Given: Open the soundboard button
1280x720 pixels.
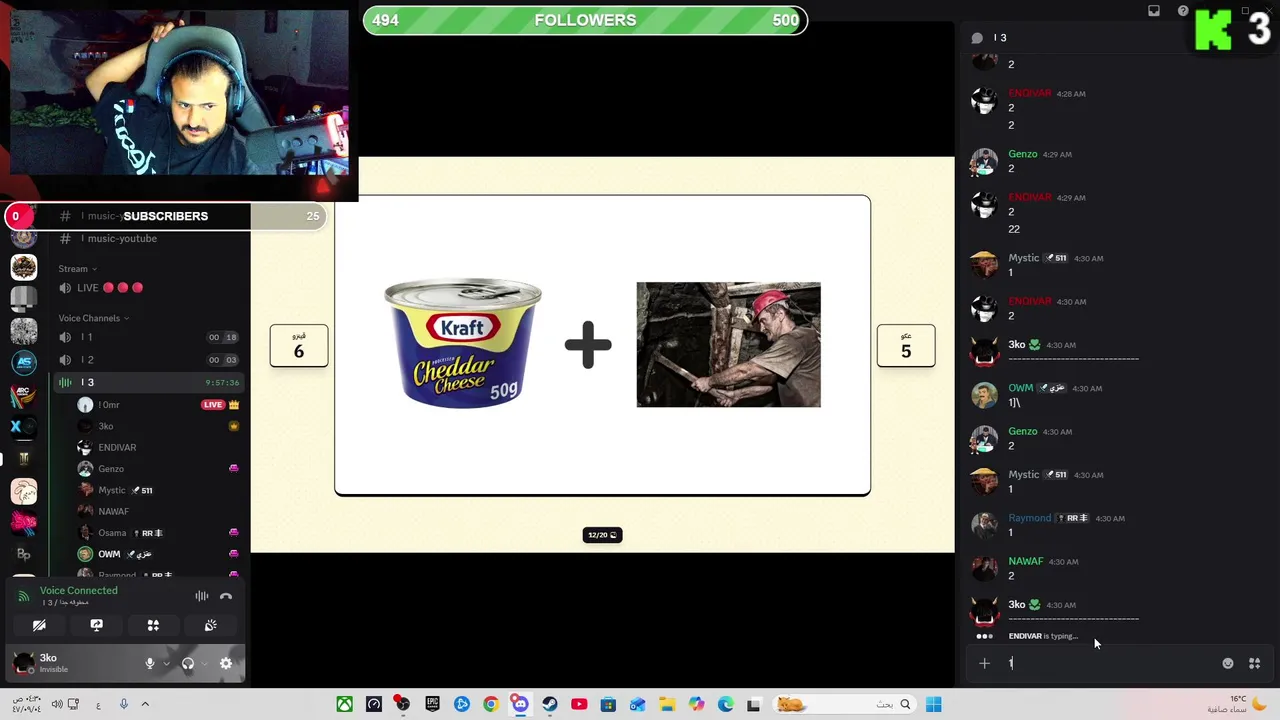Looking at the screenshot, I should (x=210, y=625).
